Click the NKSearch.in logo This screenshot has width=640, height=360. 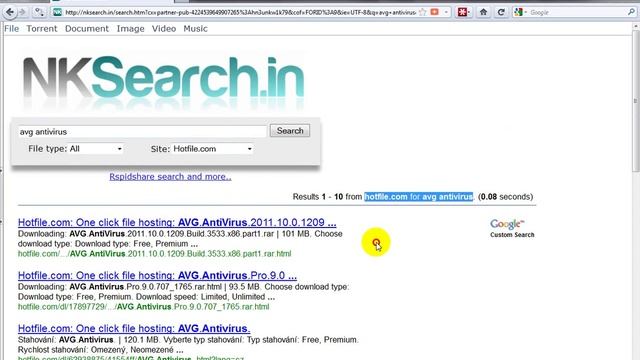pyautogui.click(x=163, y=80)
